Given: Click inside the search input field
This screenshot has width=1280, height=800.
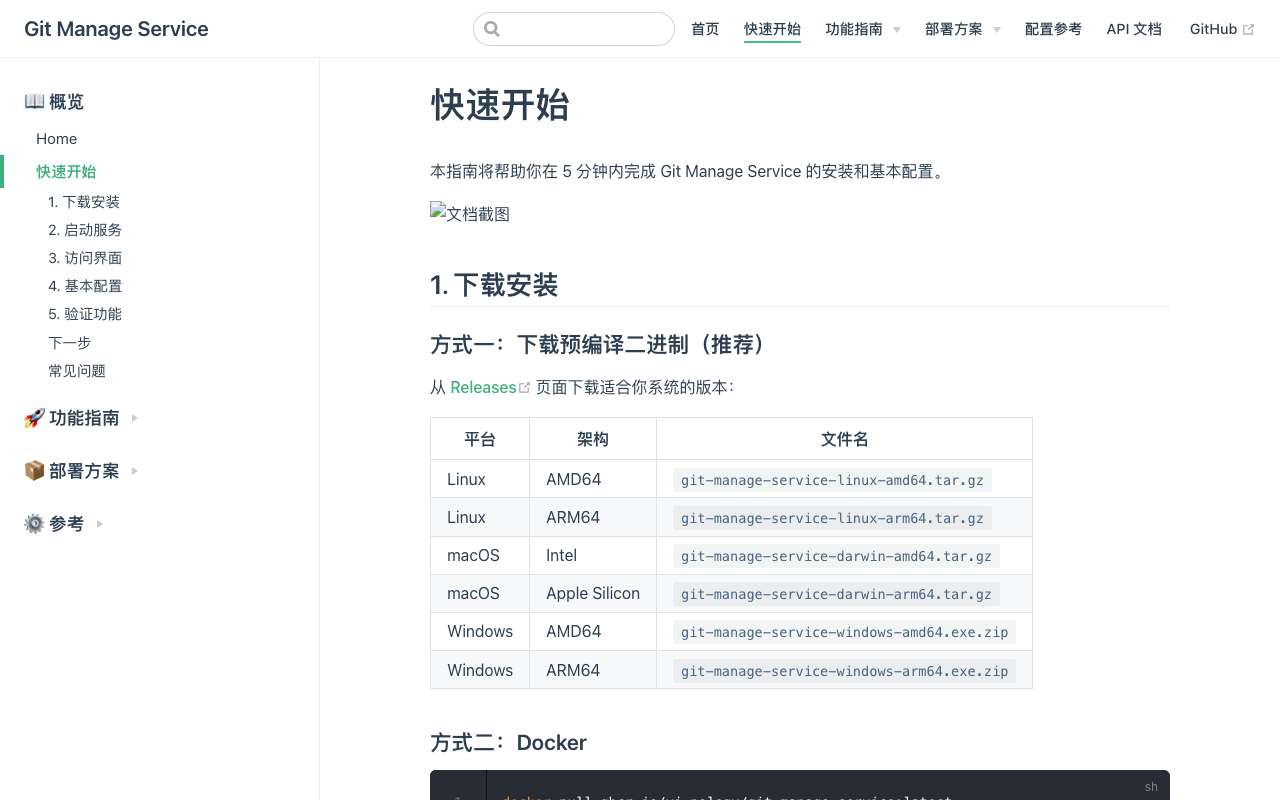Looking at the screenshot, I should click(580, 29).
